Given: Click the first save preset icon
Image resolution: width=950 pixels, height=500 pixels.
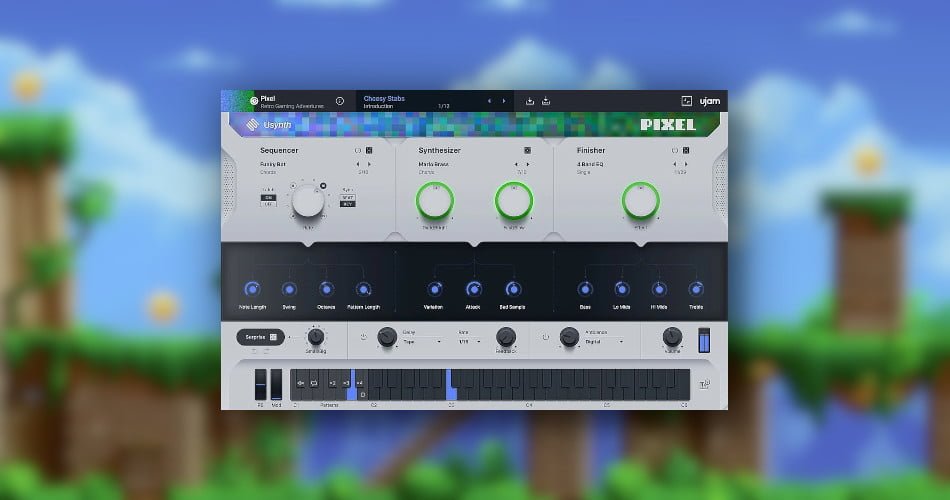Looking at the screenshot, I should click(530, 101).
